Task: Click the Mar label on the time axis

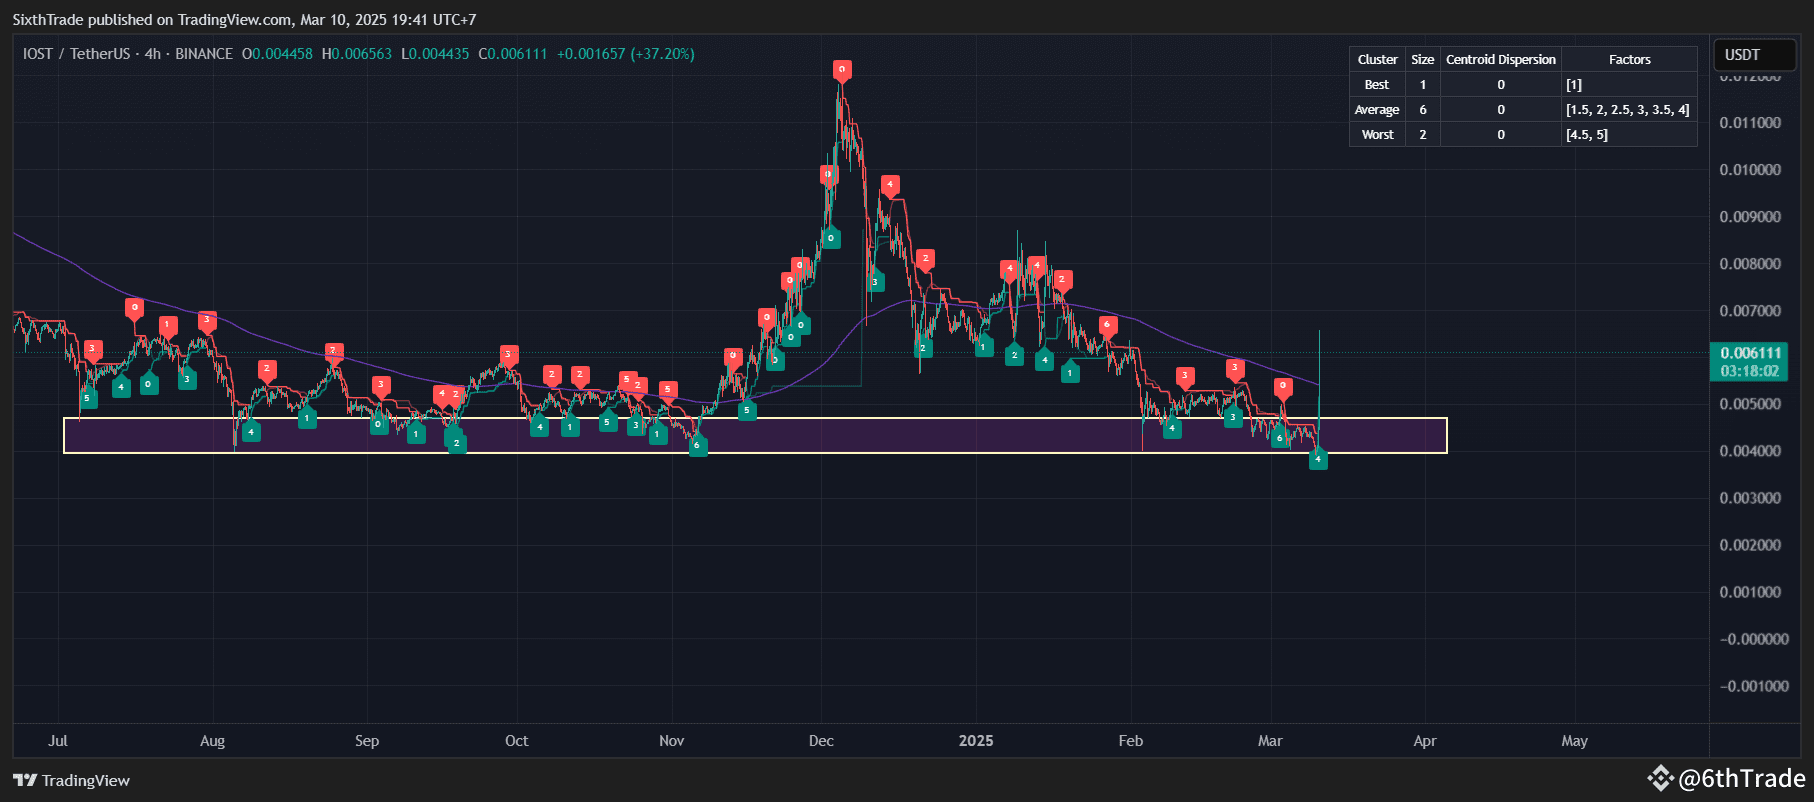Action: coord(1270,741)
